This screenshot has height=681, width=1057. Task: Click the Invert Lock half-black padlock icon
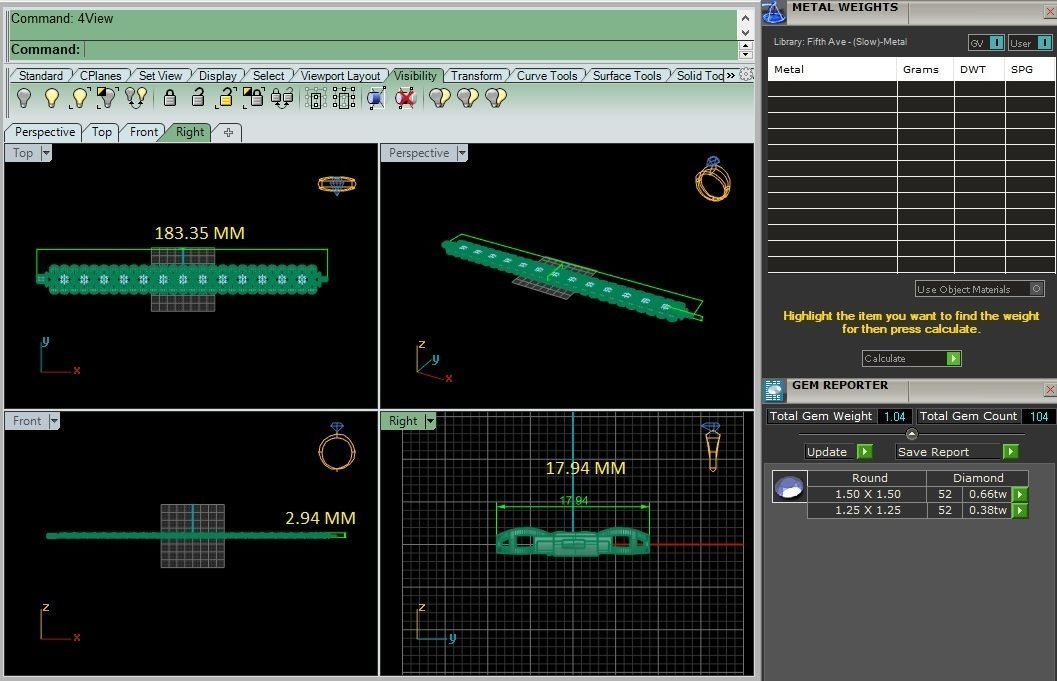click(253, 98)
